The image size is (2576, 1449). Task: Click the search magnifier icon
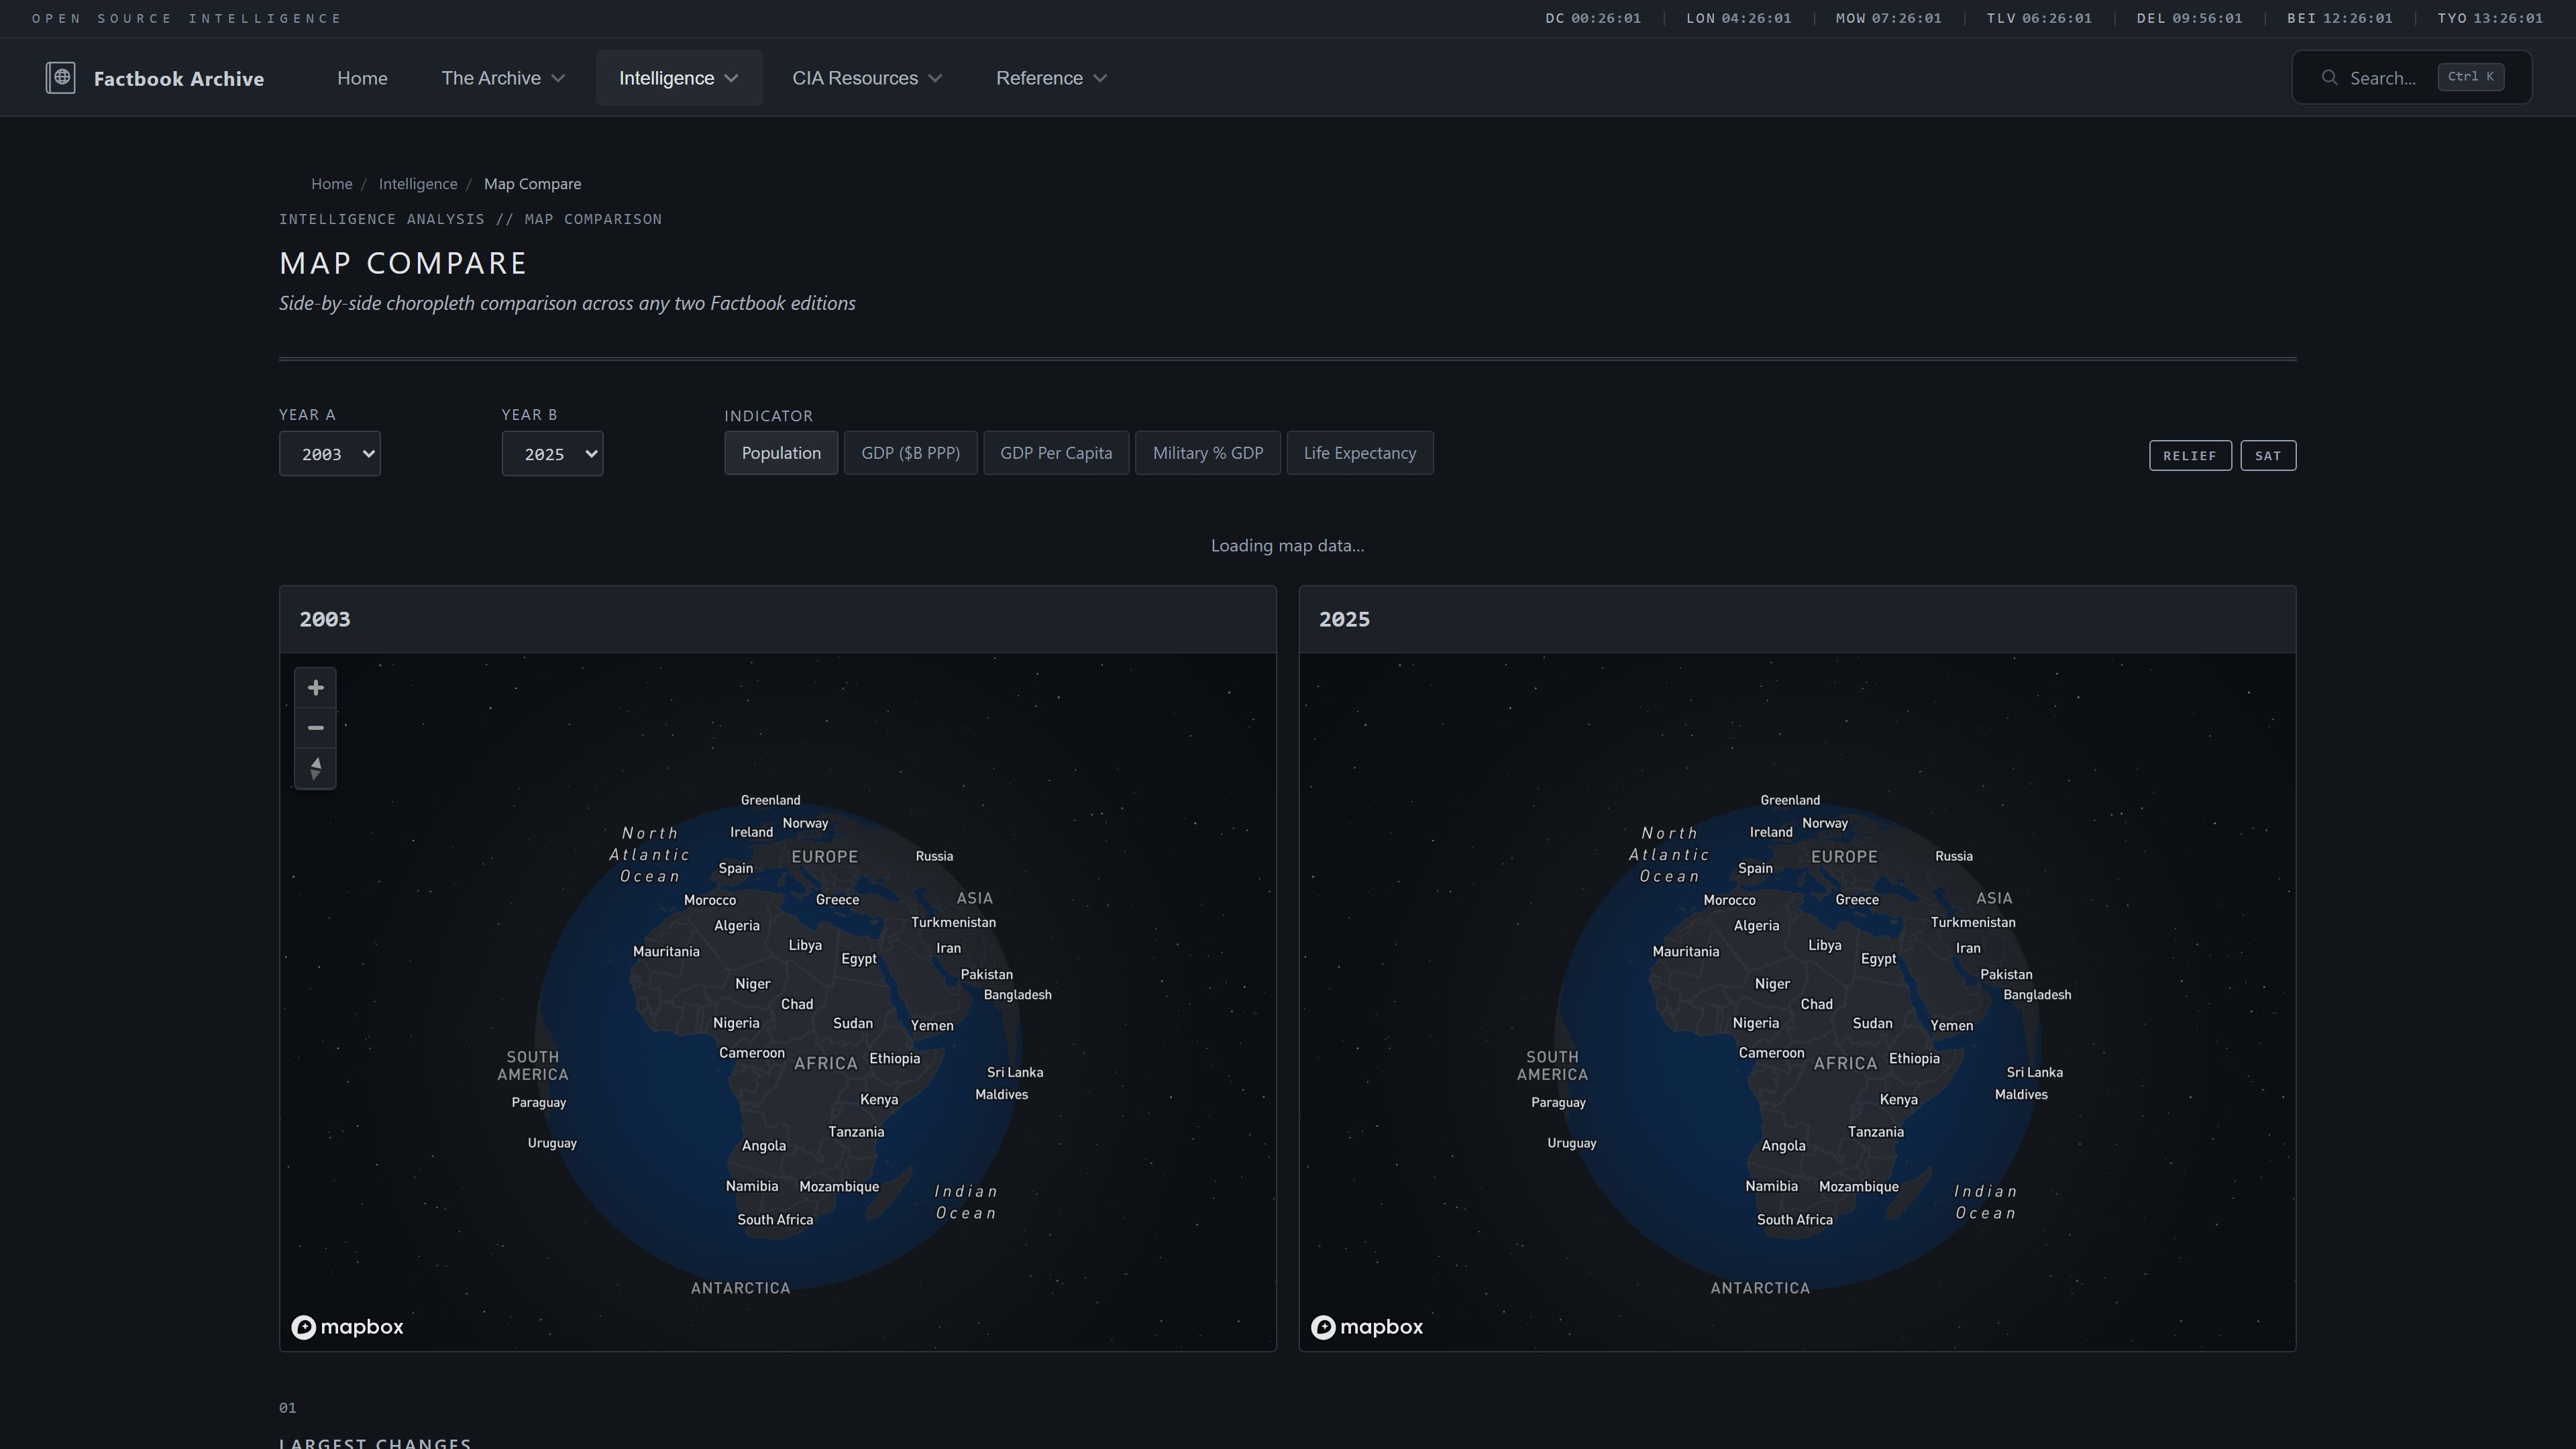pyautogui.click(x=2329, y=78)
